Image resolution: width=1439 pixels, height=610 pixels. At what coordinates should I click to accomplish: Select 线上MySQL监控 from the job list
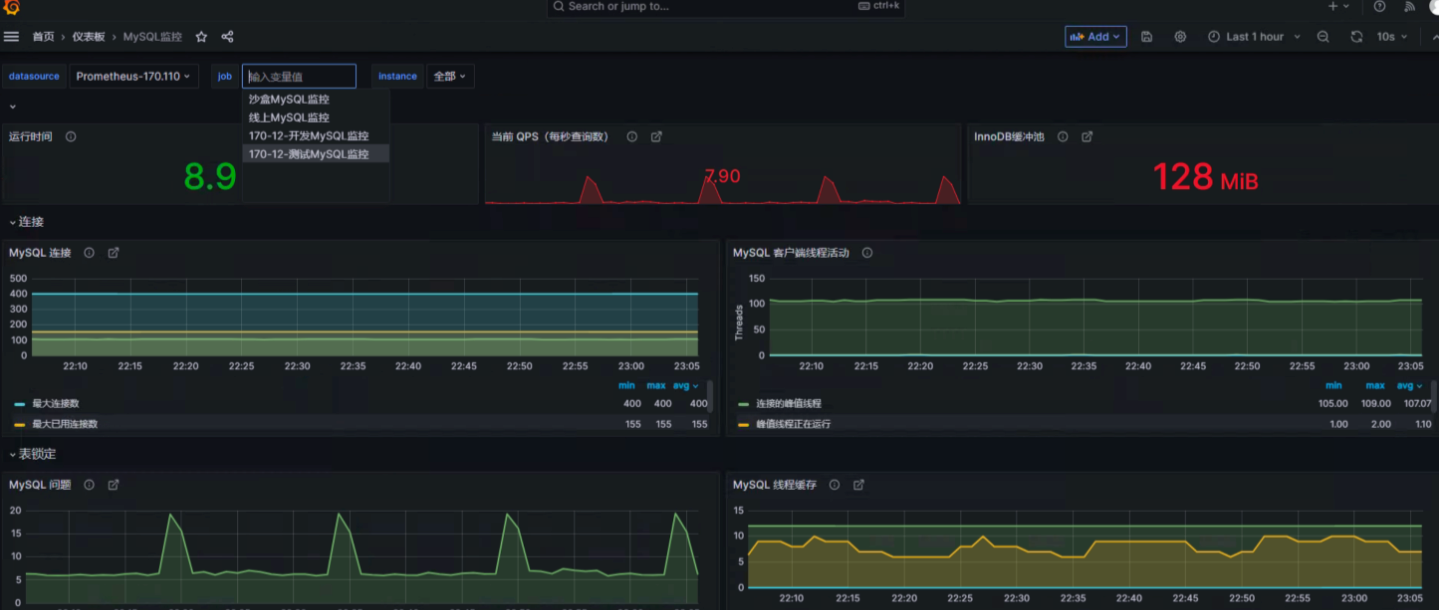click(x=316, y=118)
